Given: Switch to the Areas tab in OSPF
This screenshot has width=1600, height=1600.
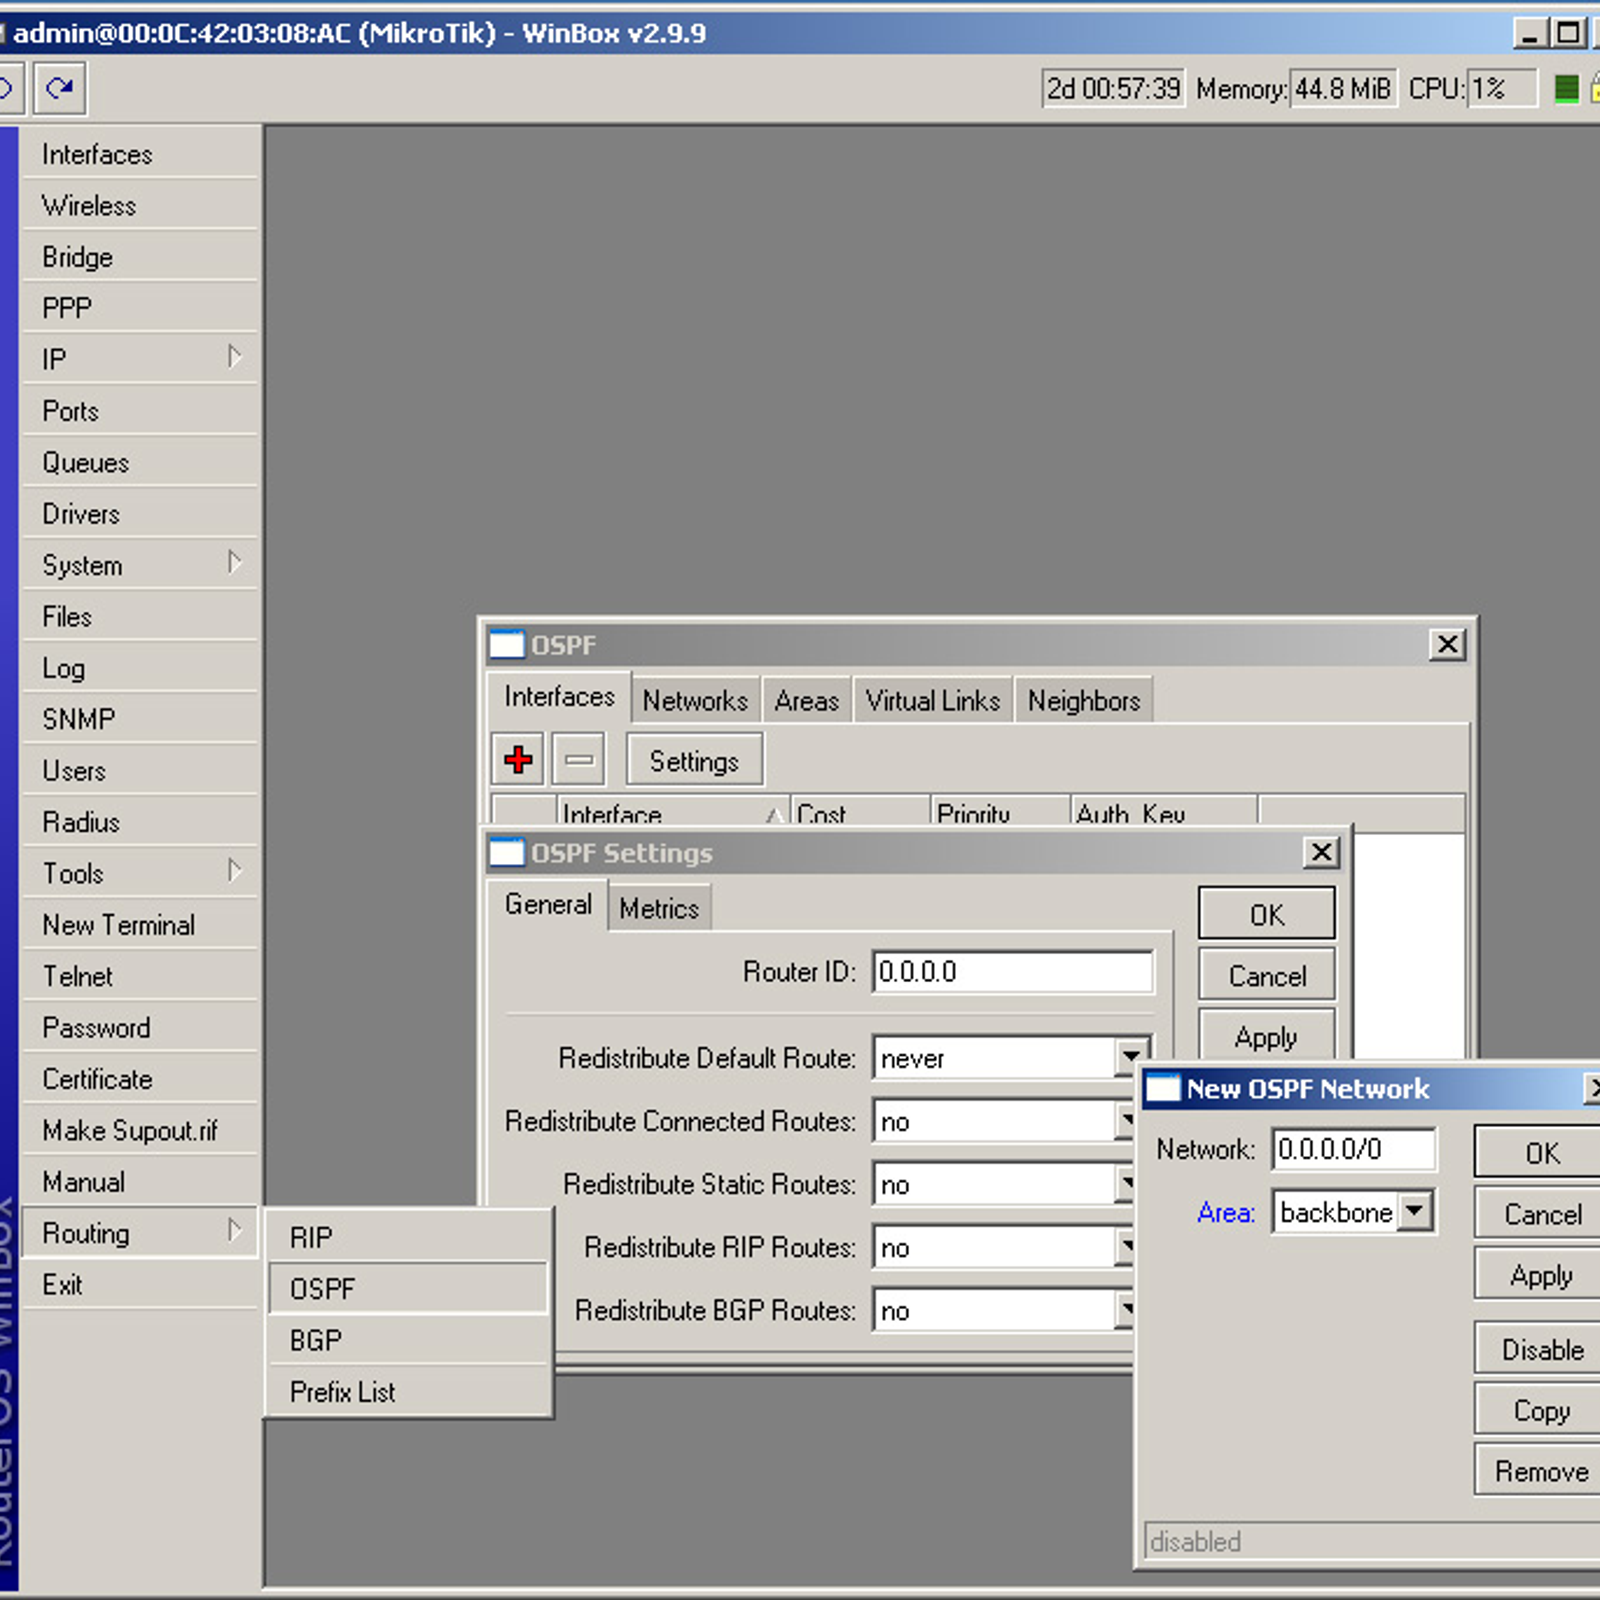Looking at the screenshot, I should 807,700.
